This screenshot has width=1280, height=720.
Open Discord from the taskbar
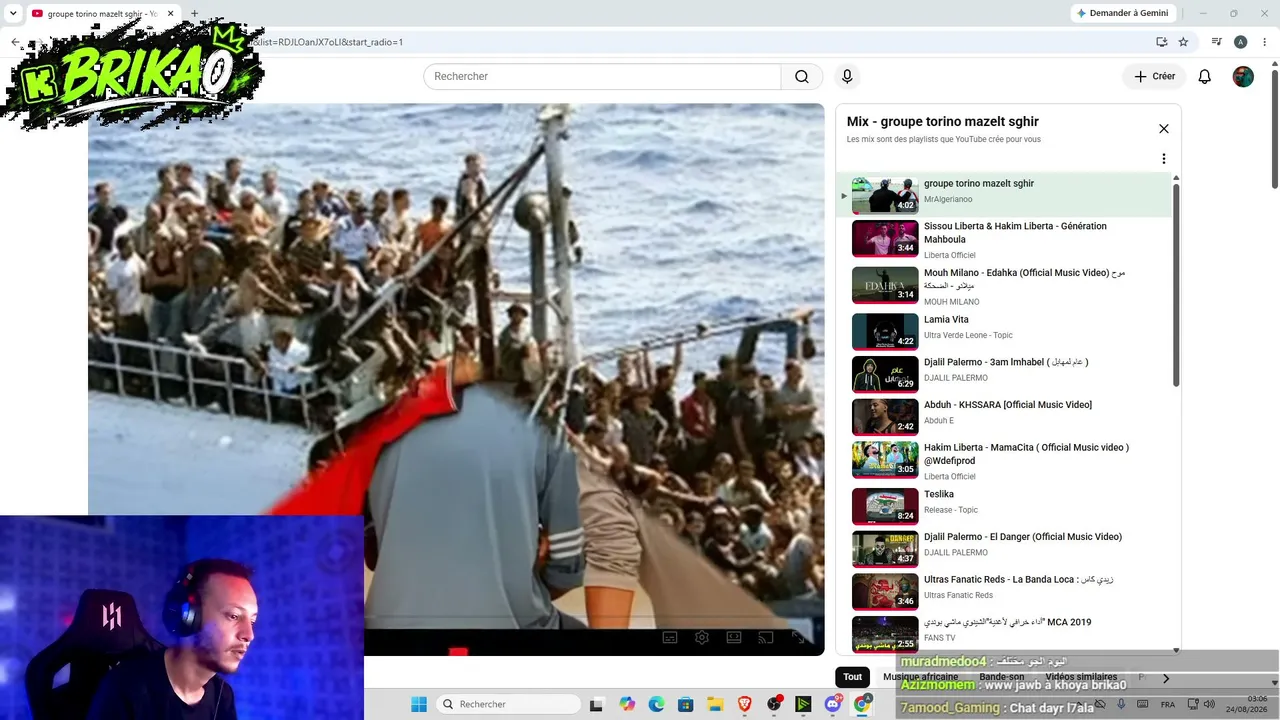tap(833, 704)
